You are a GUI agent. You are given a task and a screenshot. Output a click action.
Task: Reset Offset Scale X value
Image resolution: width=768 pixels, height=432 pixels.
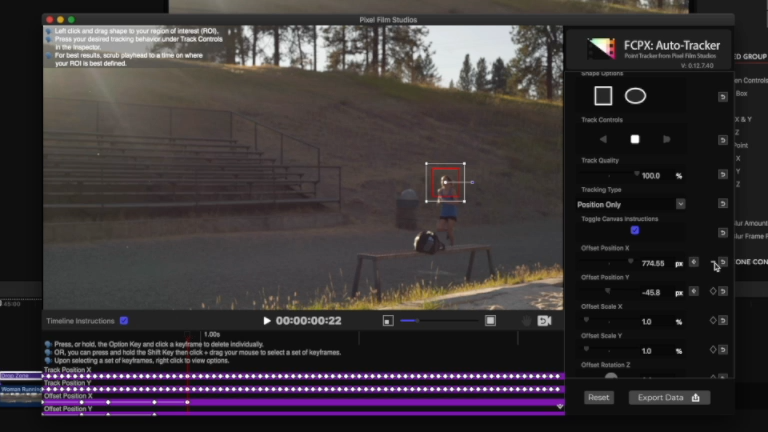click(x=723, y=320)
